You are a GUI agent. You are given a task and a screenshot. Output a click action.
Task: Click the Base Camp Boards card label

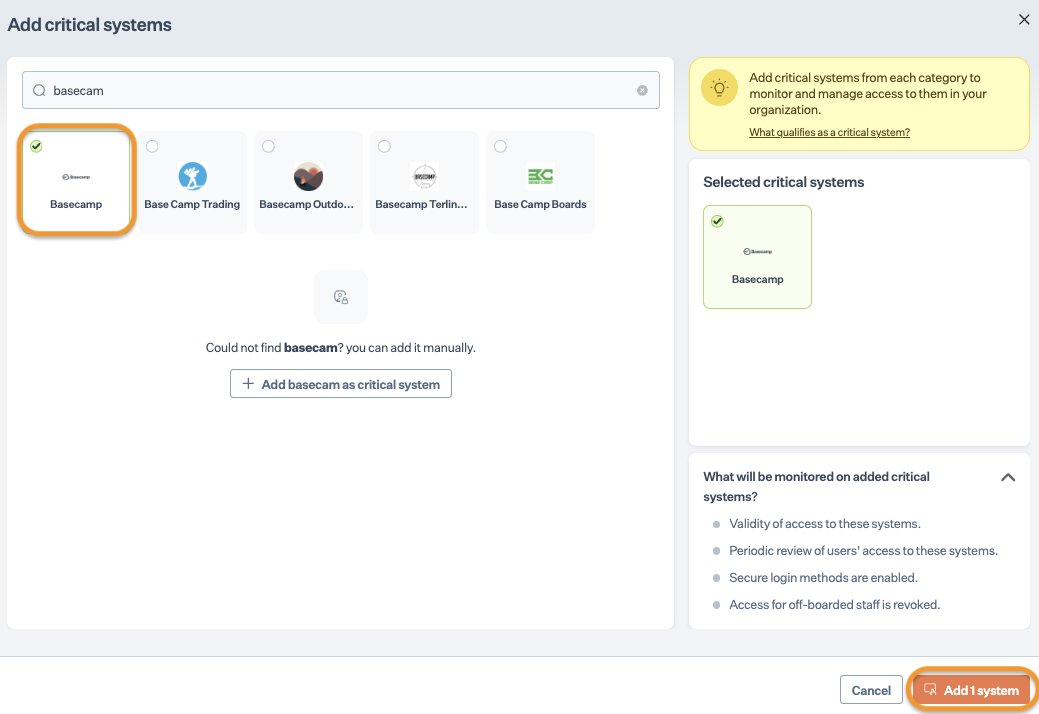coord(540,204)
